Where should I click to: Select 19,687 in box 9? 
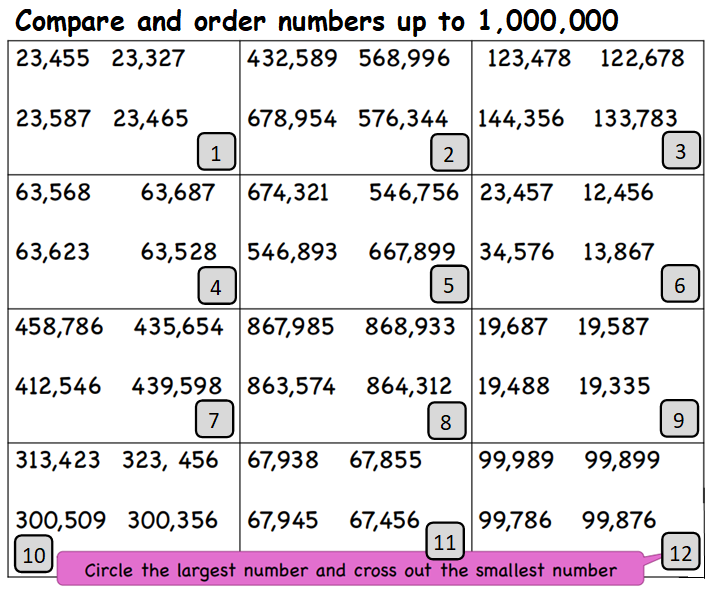513,327
